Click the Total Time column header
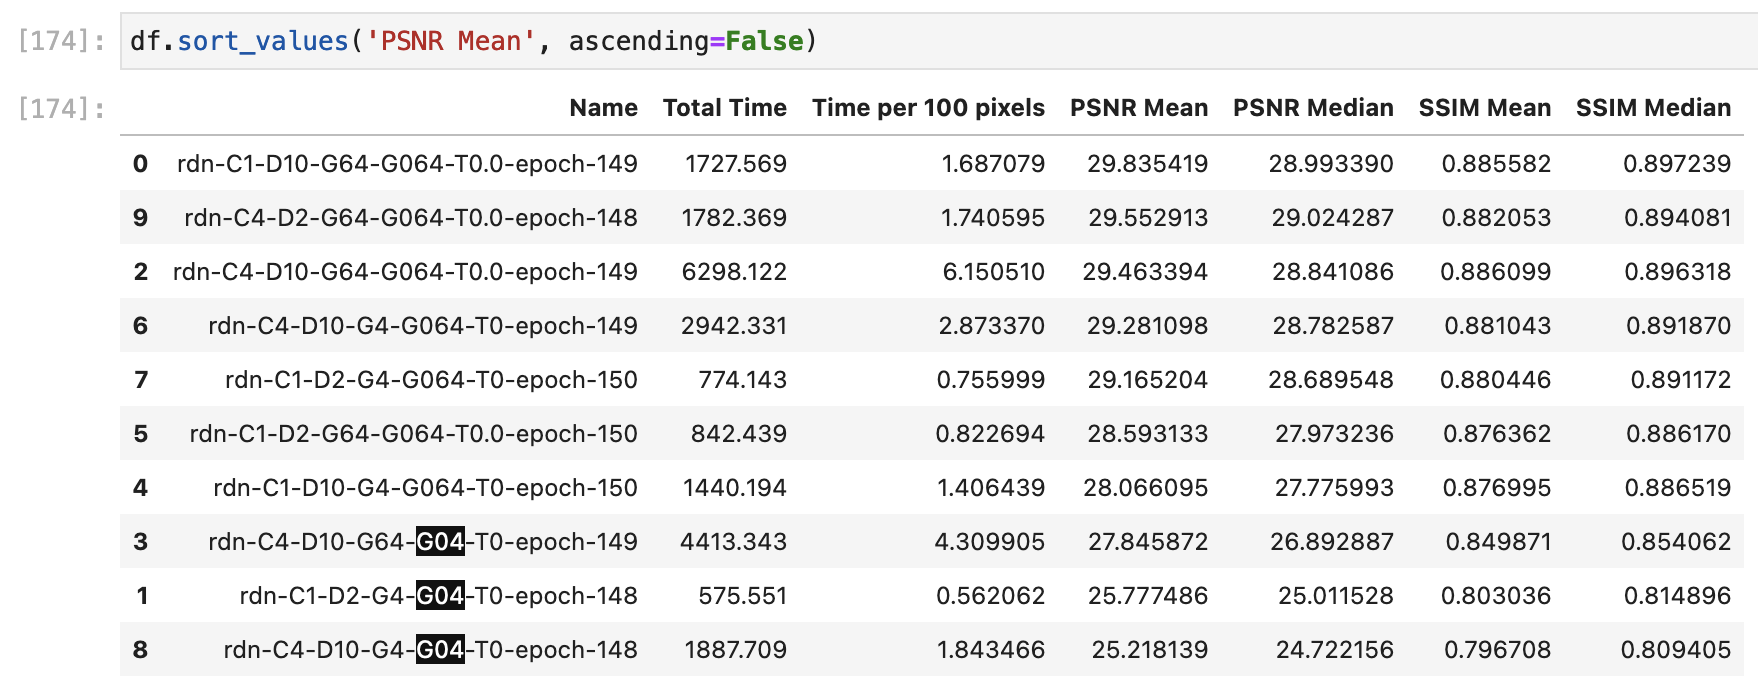 pos(724,108)
